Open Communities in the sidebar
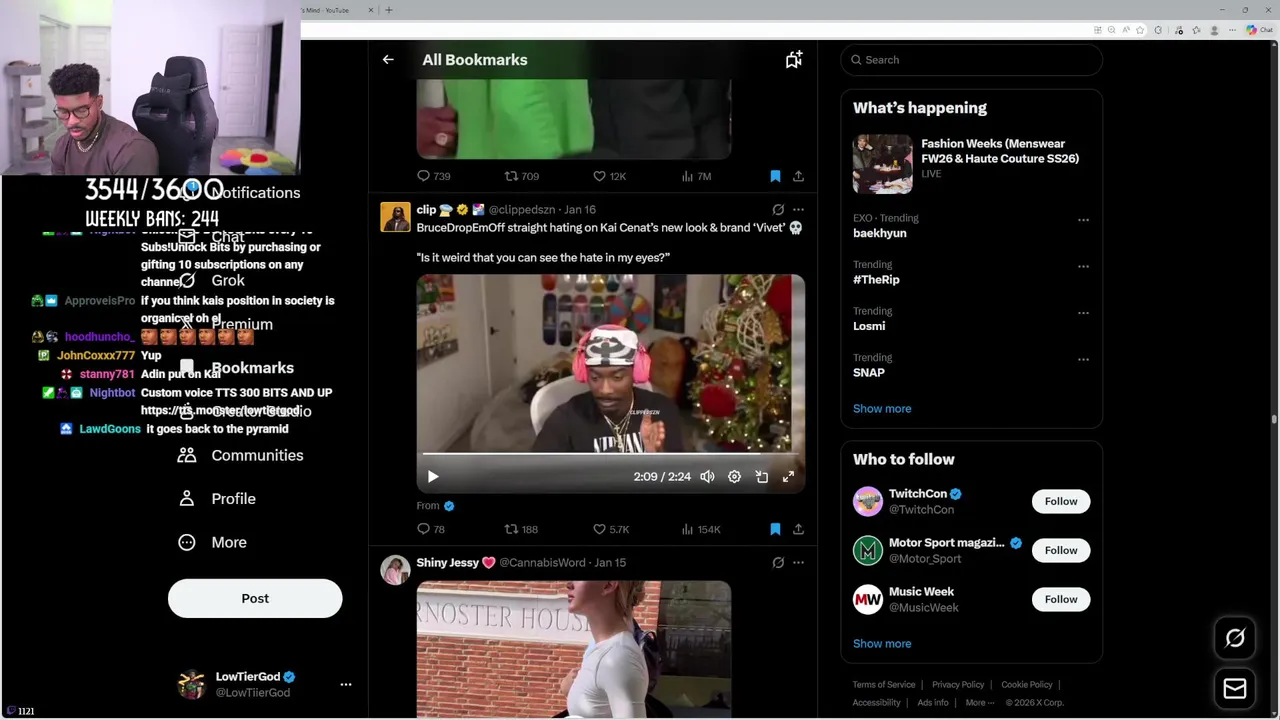1280x720 pixels. (240, 455)
